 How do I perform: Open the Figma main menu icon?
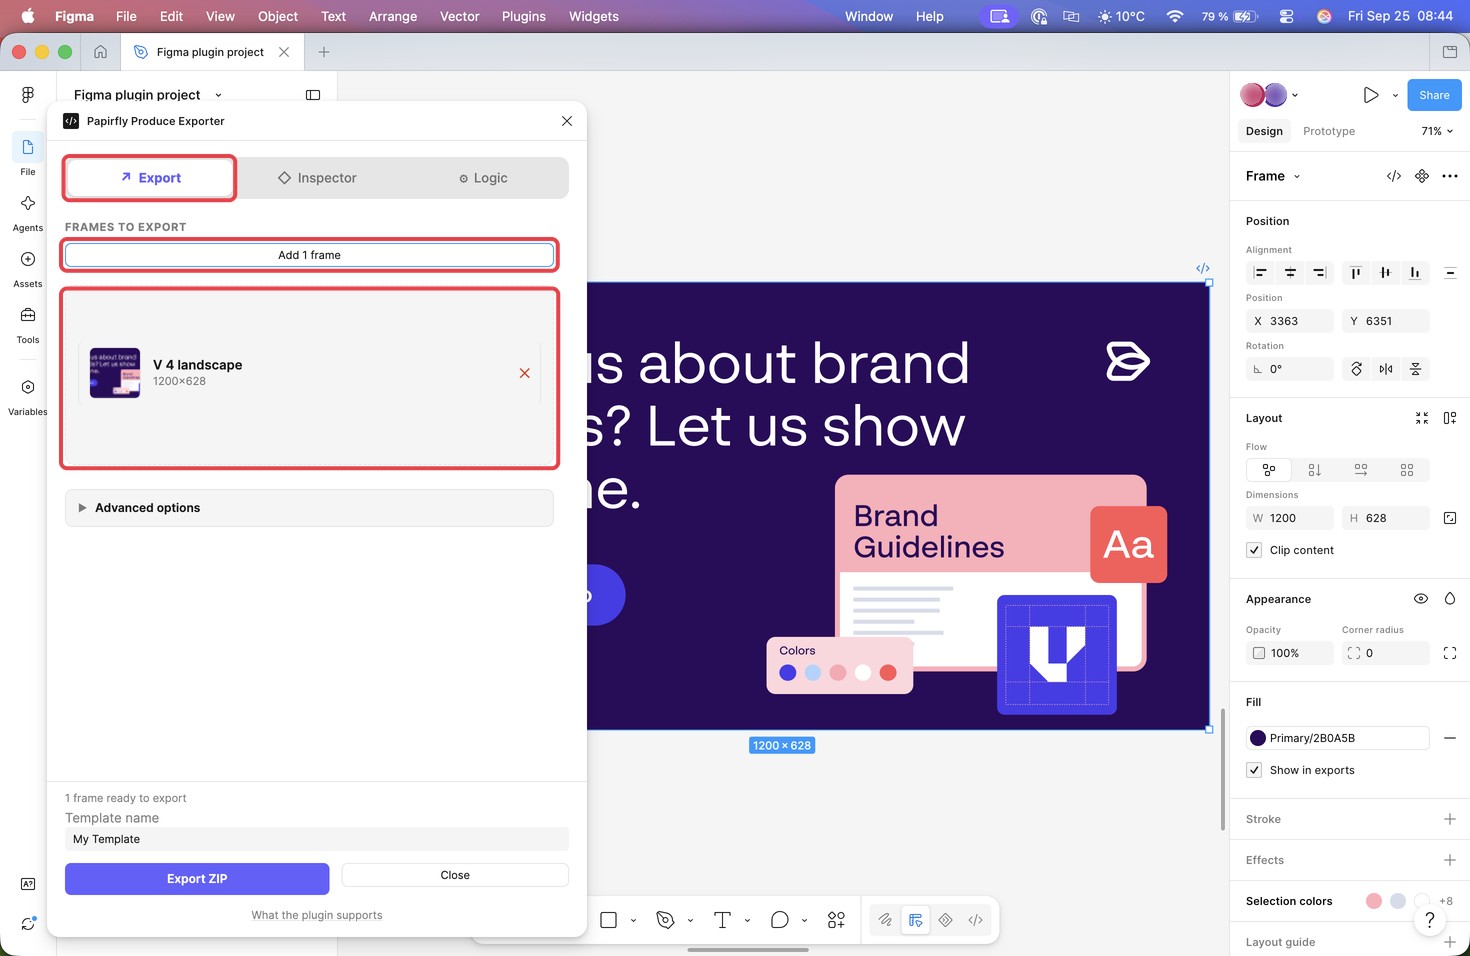28,94
